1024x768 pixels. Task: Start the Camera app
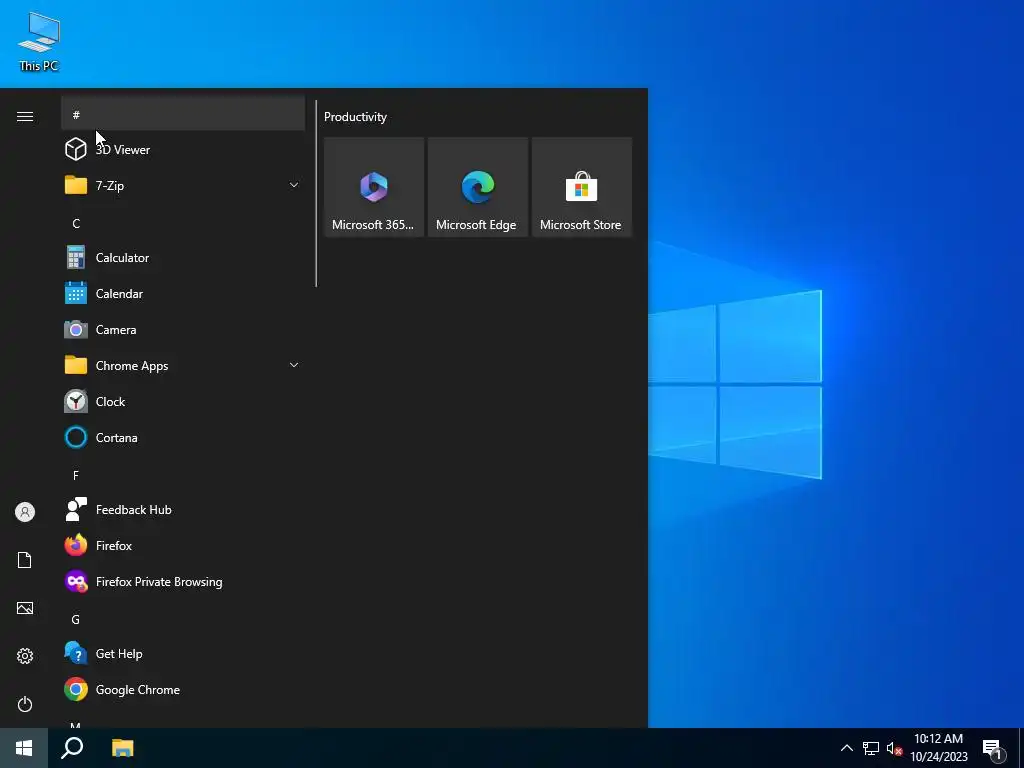click(x=183, y=330)
